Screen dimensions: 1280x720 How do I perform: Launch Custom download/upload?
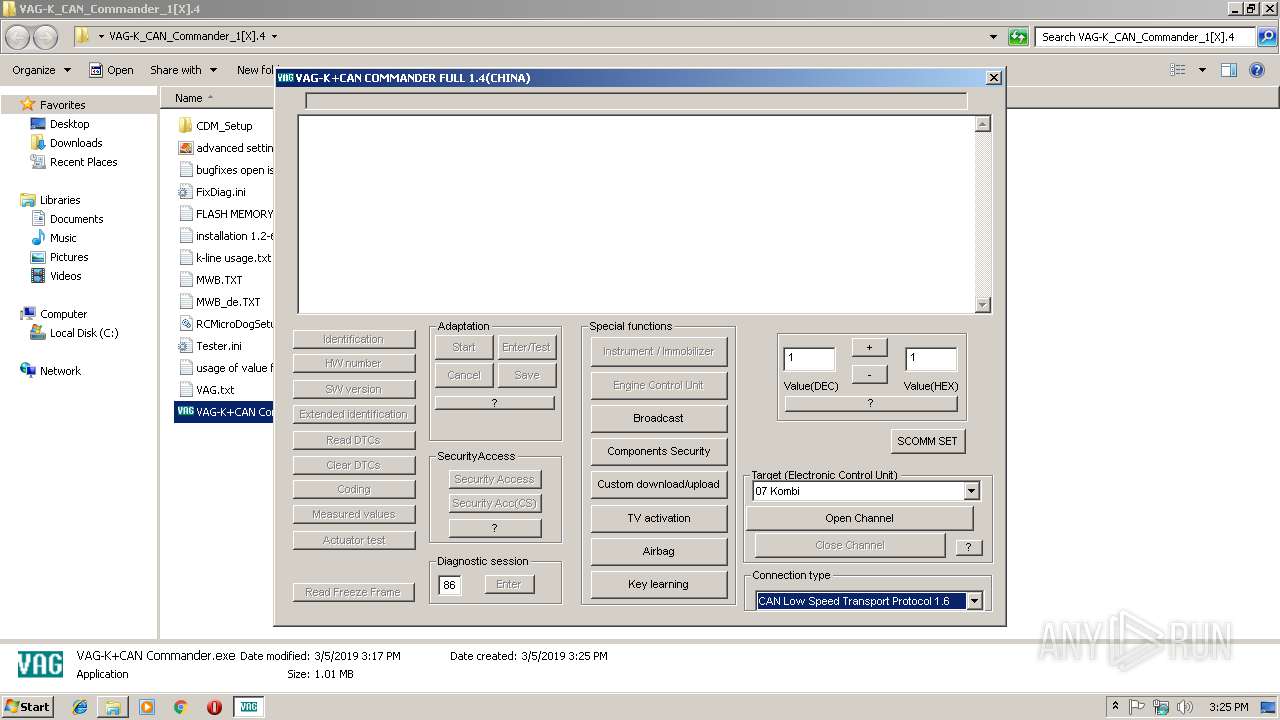pos(658,484)
